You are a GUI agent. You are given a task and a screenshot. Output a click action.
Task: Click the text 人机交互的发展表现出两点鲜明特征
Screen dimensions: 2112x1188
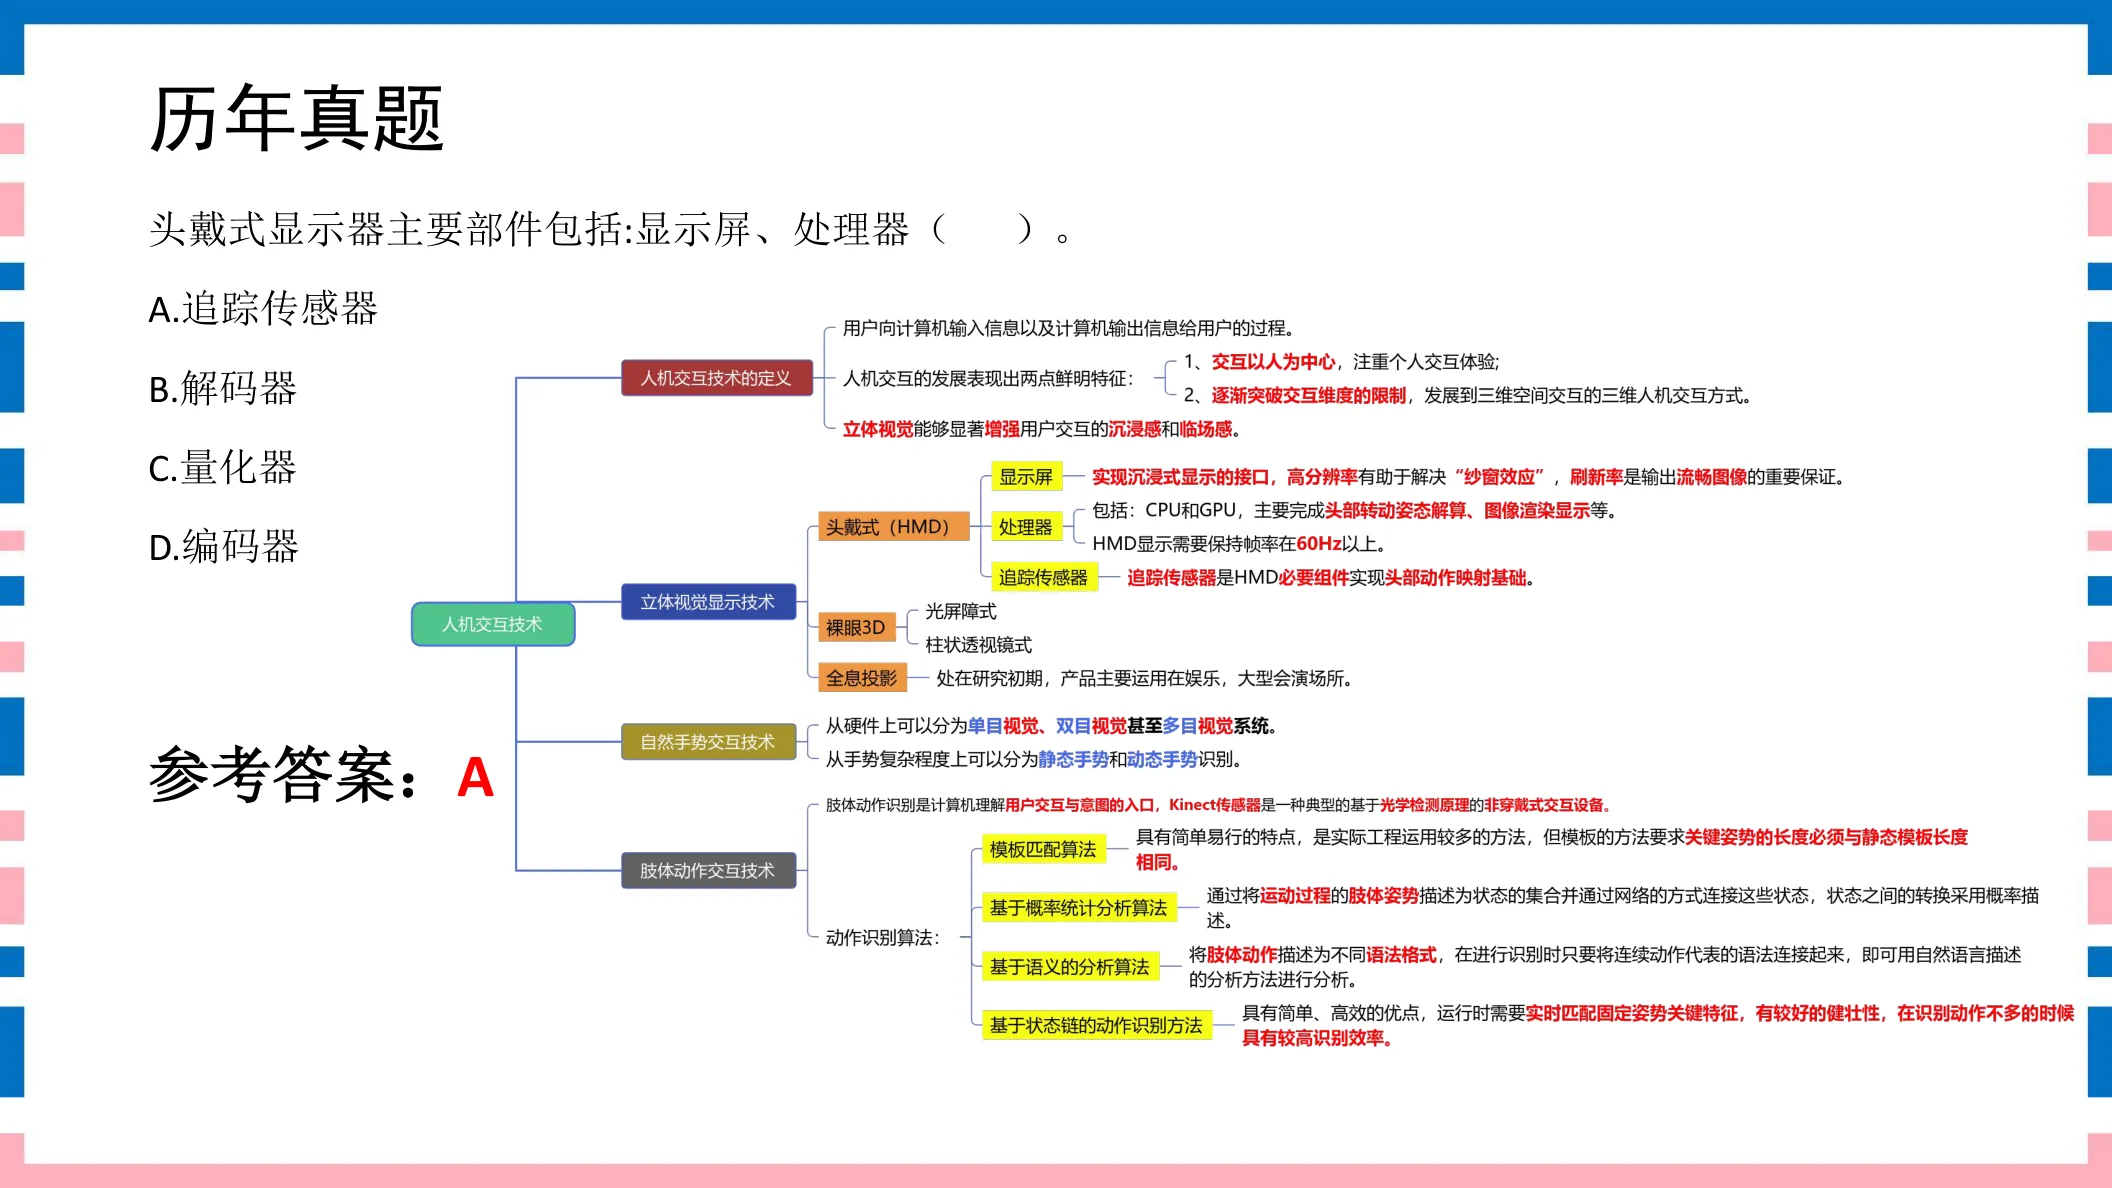coord(989,378)
